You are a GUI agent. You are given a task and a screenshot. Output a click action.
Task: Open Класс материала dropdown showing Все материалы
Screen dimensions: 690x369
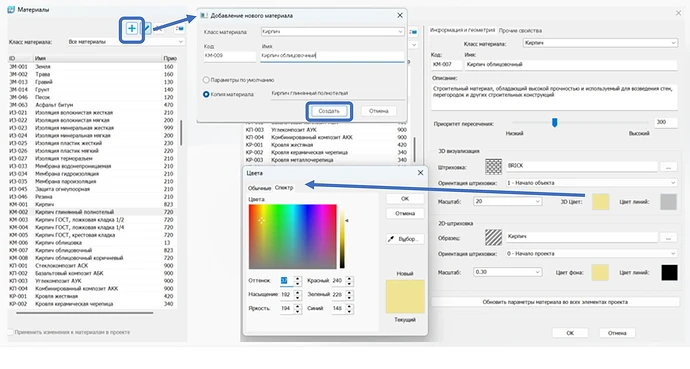[125, 42]
